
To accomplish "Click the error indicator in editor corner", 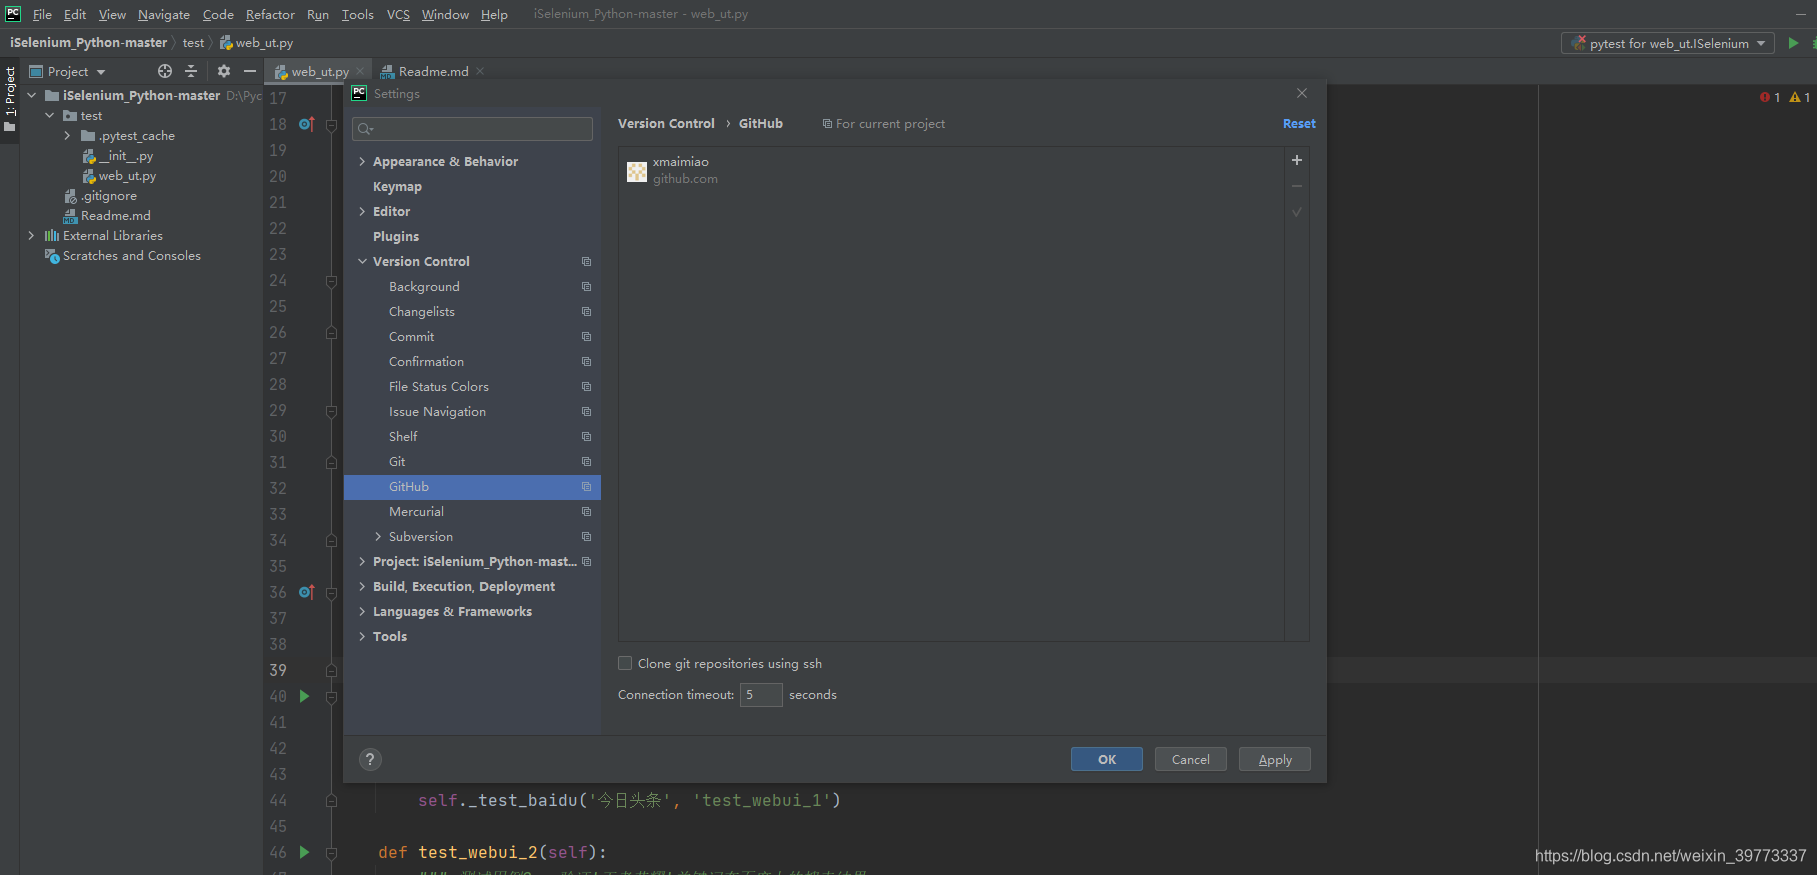I will (x=1770, y=97).
